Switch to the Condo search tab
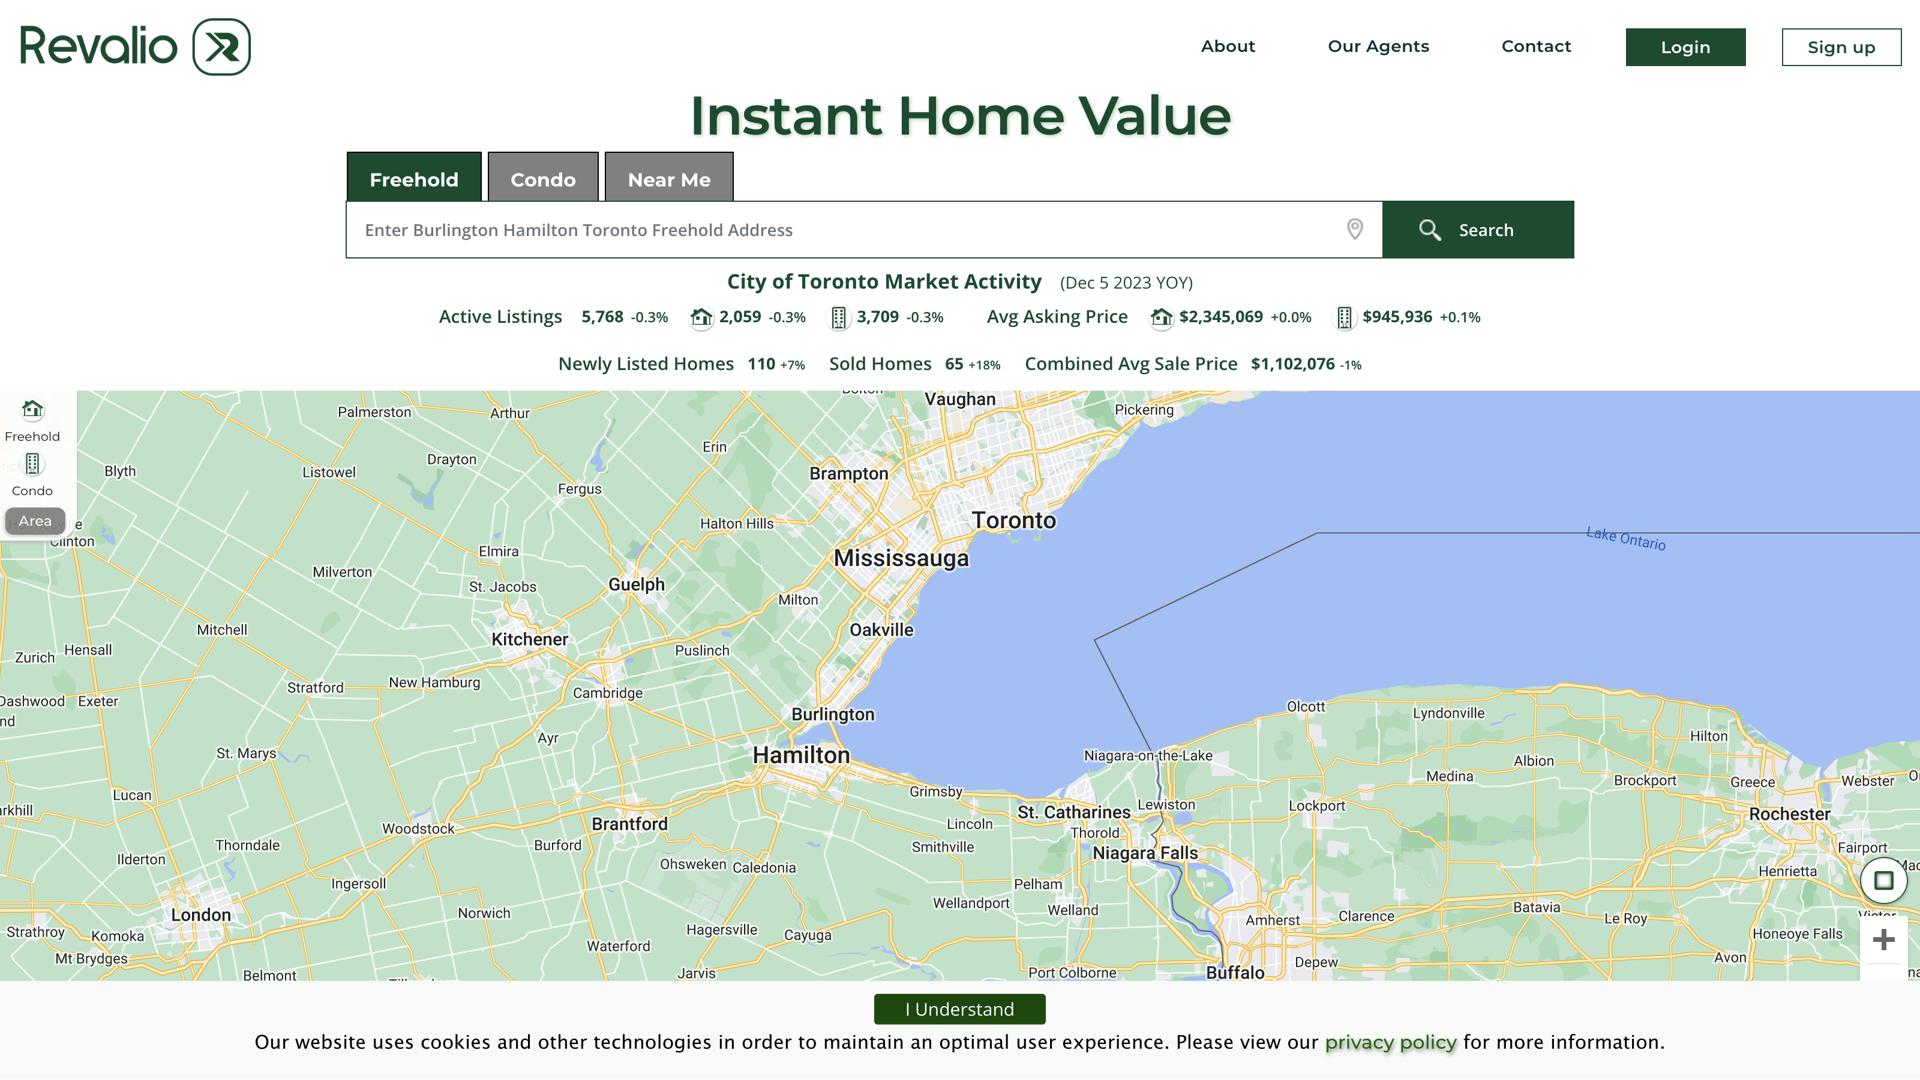The image size is (1920, 1080). (x=543, y=179)
